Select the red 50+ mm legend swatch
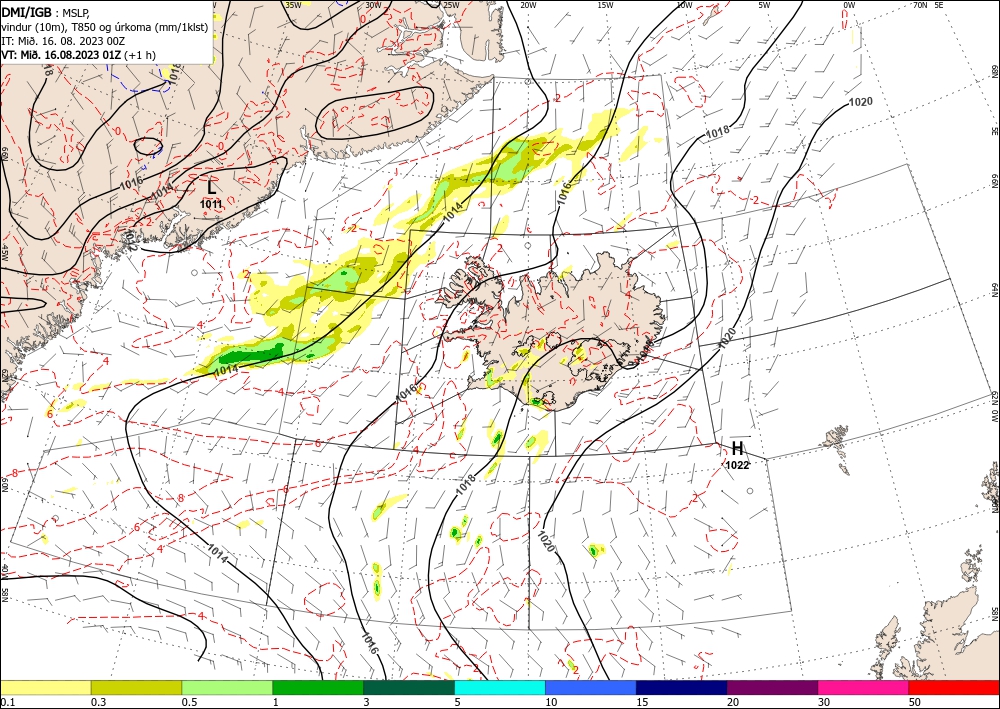The width and height of the screenshot is (1000, 709). click(954, 687)
